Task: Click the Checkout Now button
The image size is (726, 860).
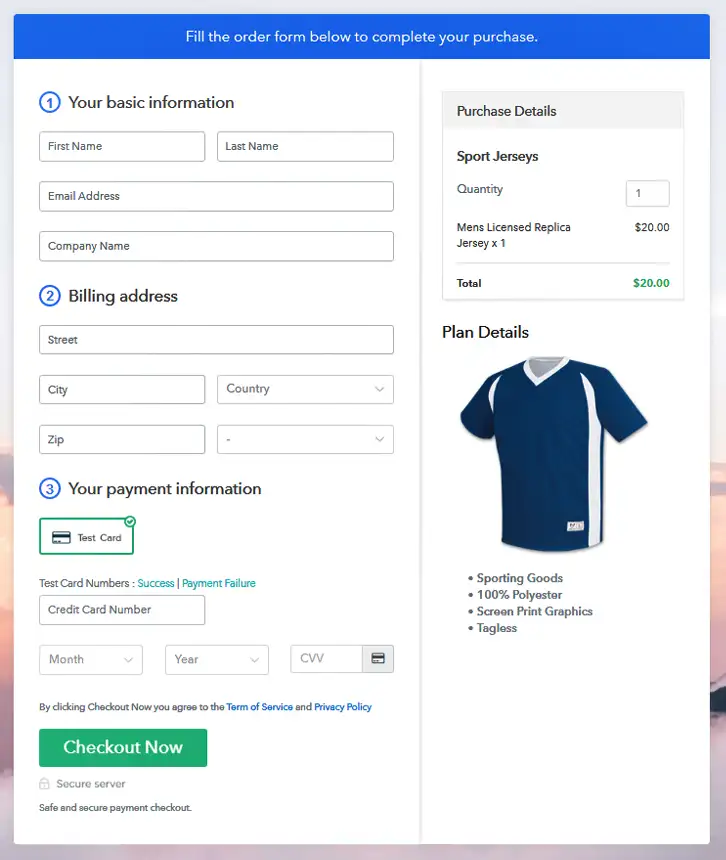Action: click(123, 748)
